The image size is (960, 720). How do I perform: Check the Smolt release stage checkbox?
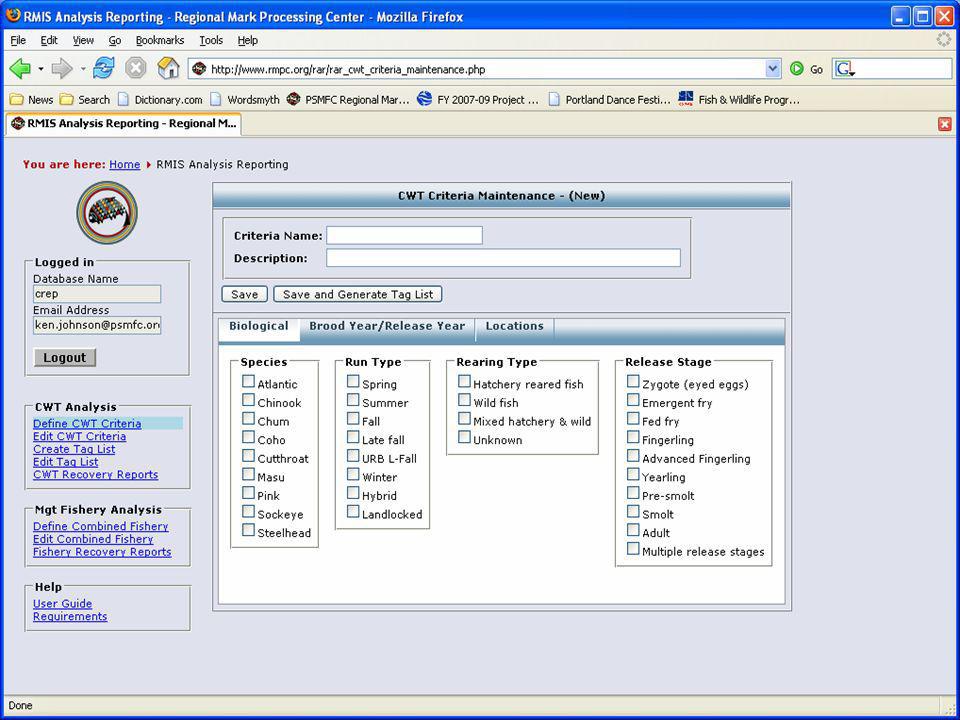pyautogui.click(x=633, y=512)
